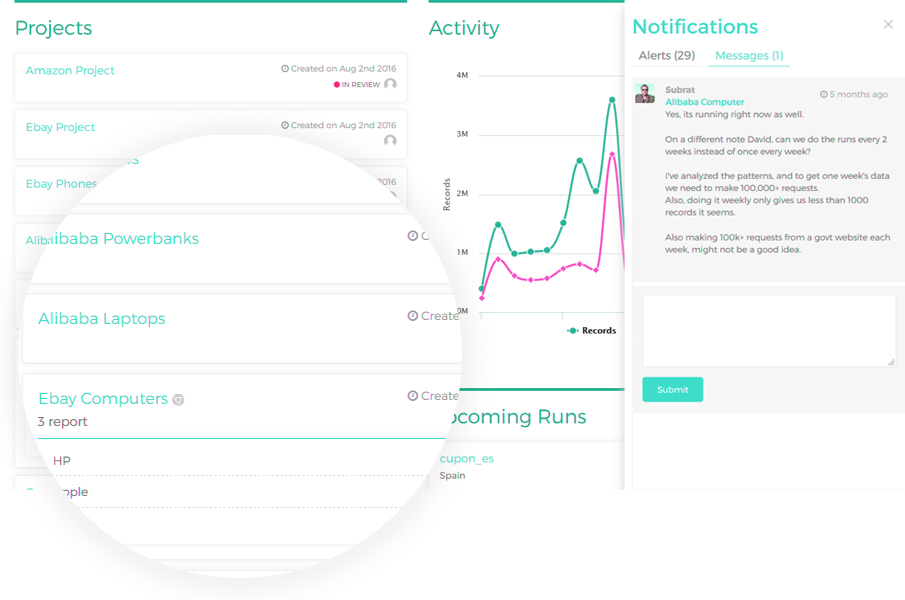Viewport: 905px width, 600px height.
Task: Click the 4M label on chart axis
Action: (x=462, y=75)
